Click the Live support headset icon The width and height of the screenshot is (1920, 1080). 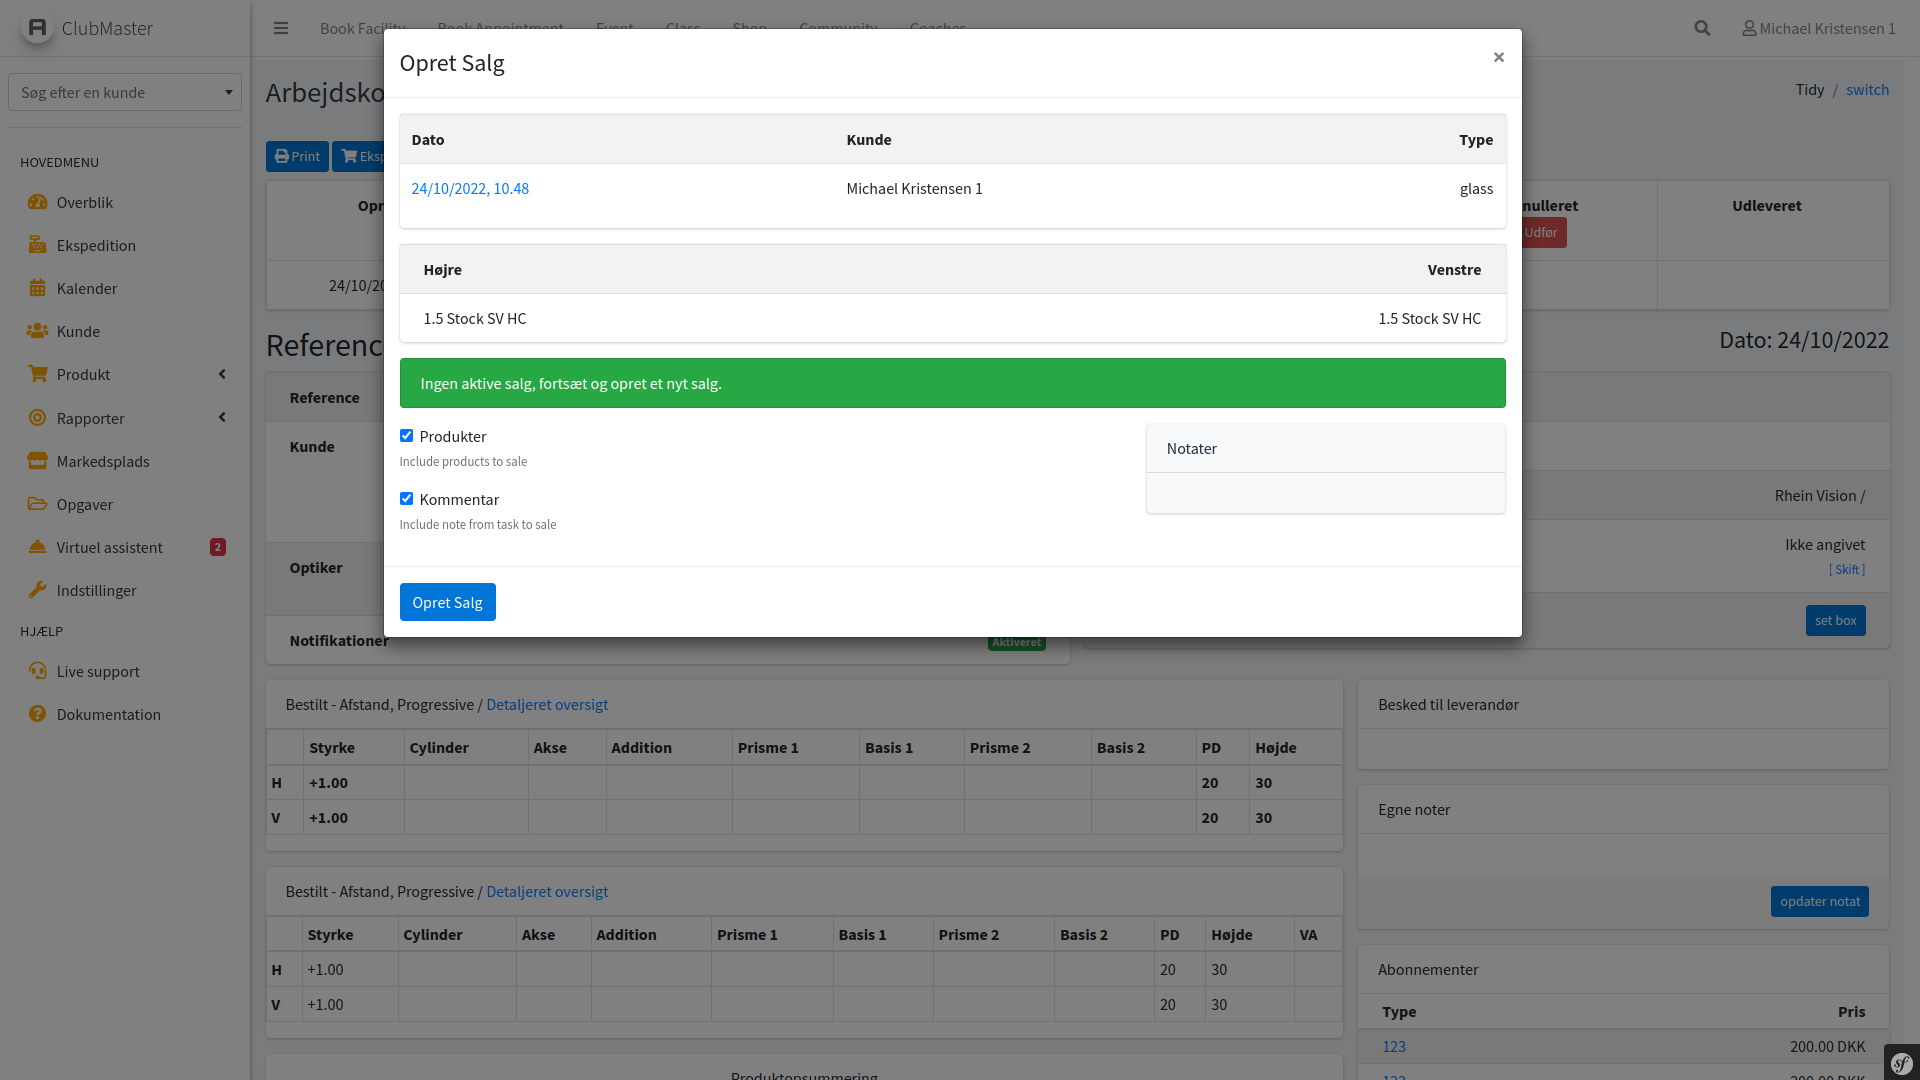coord(37,671)
